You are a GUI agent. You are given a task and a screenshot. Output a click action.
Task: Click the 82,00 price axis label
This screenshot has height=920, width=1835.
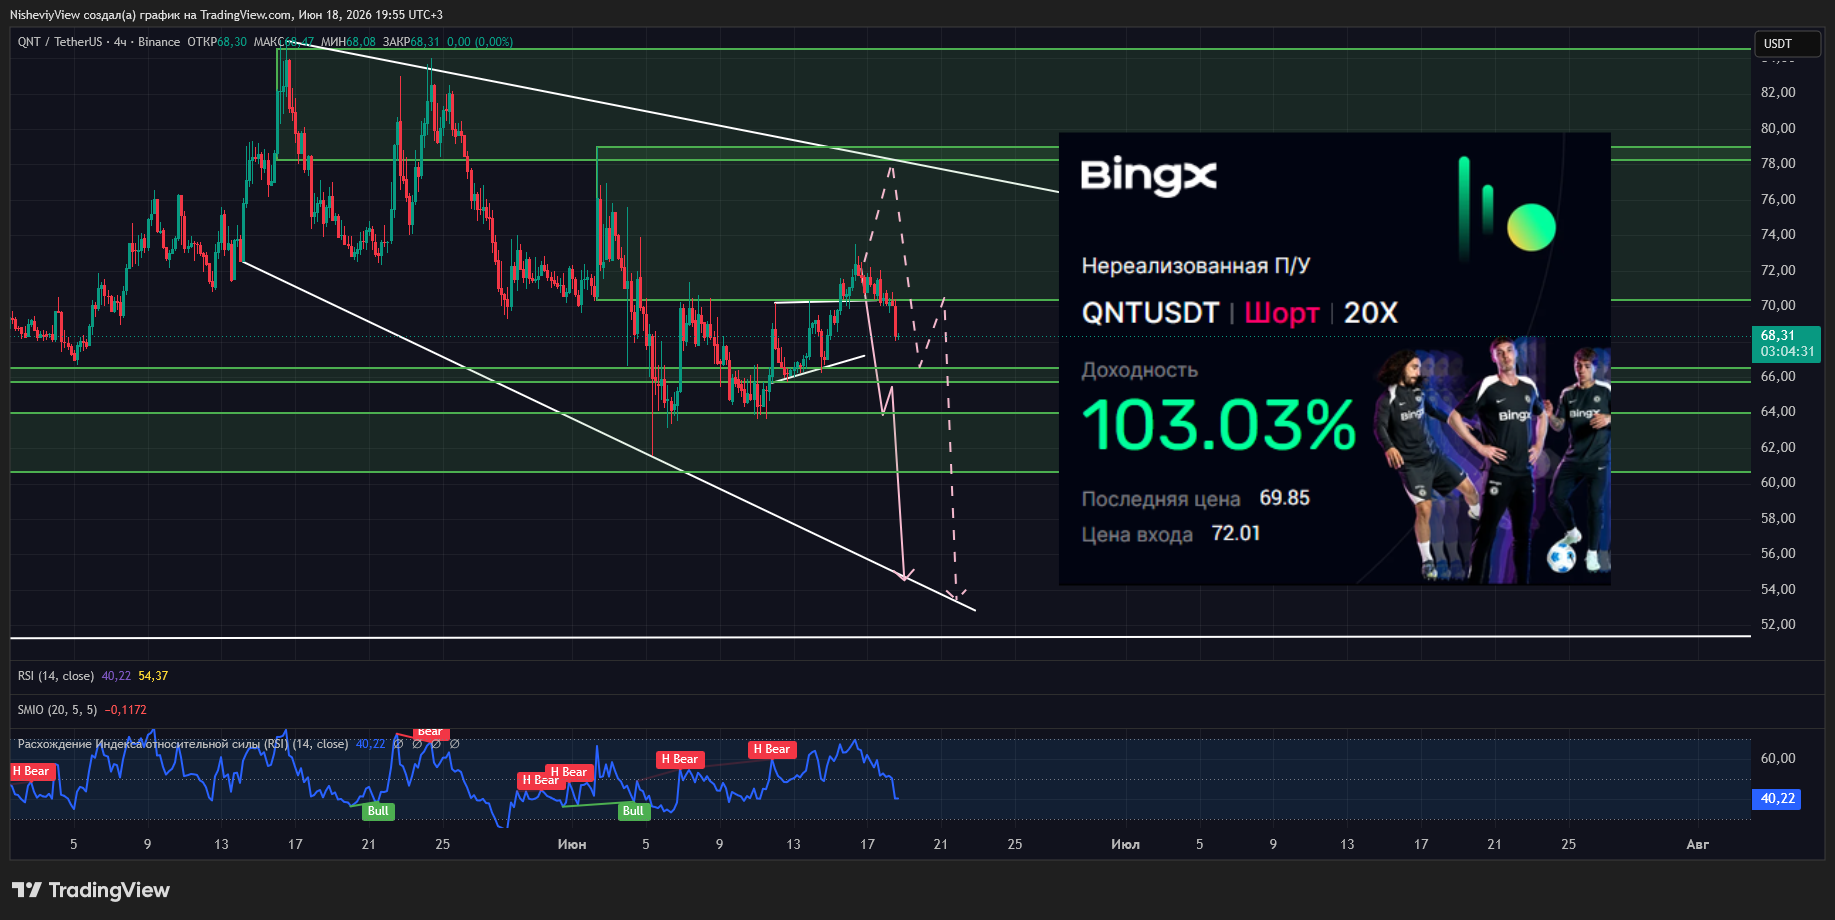coord(1778,92)
